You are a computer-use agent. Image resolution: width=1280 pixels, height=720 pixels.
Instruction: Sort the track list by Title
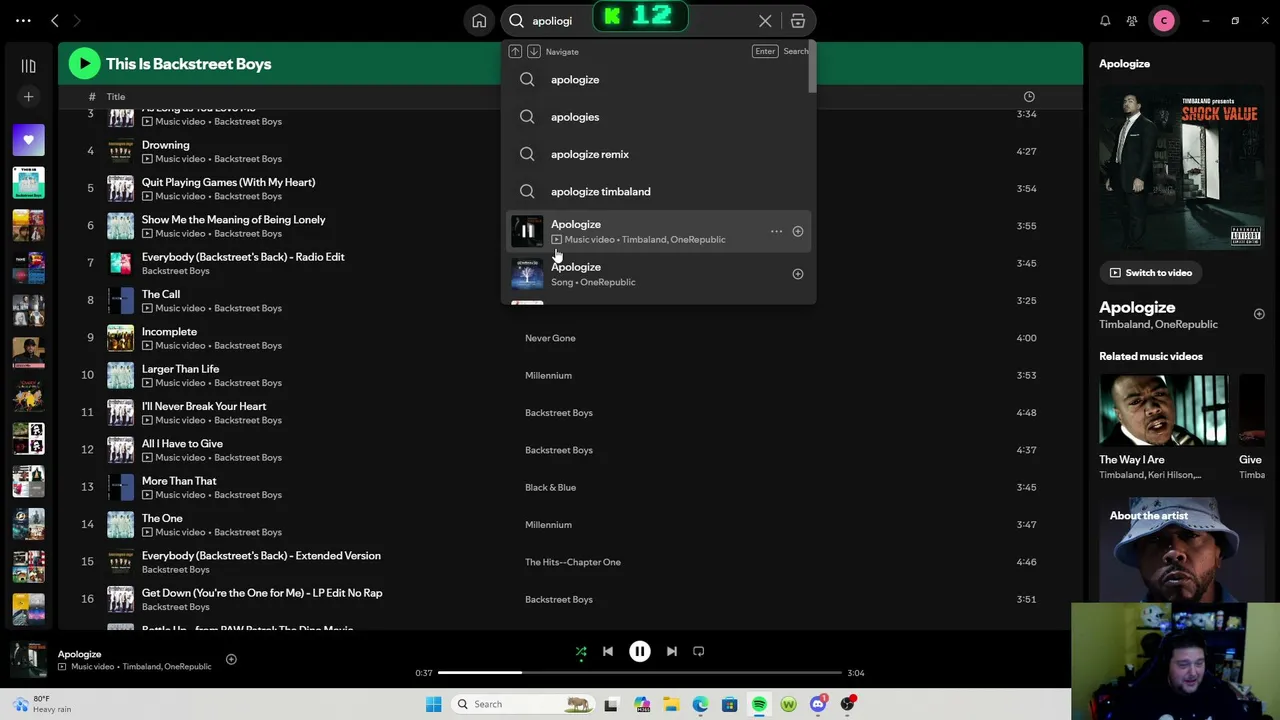116,97
